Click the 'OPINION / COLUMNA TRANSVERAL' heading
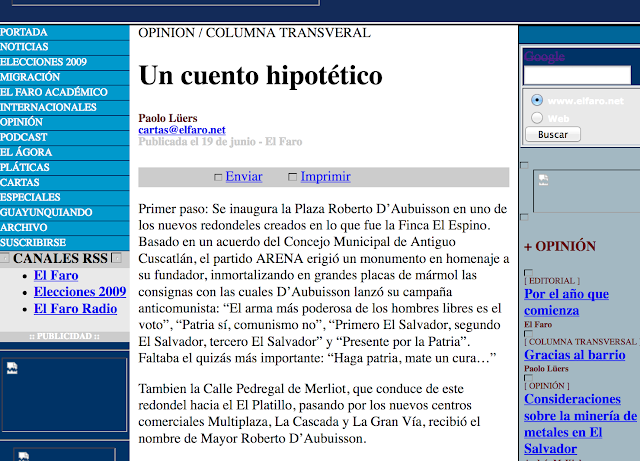The width and height of the screenshot is (640, 461). pyautogui.click(x=254, y=33)
